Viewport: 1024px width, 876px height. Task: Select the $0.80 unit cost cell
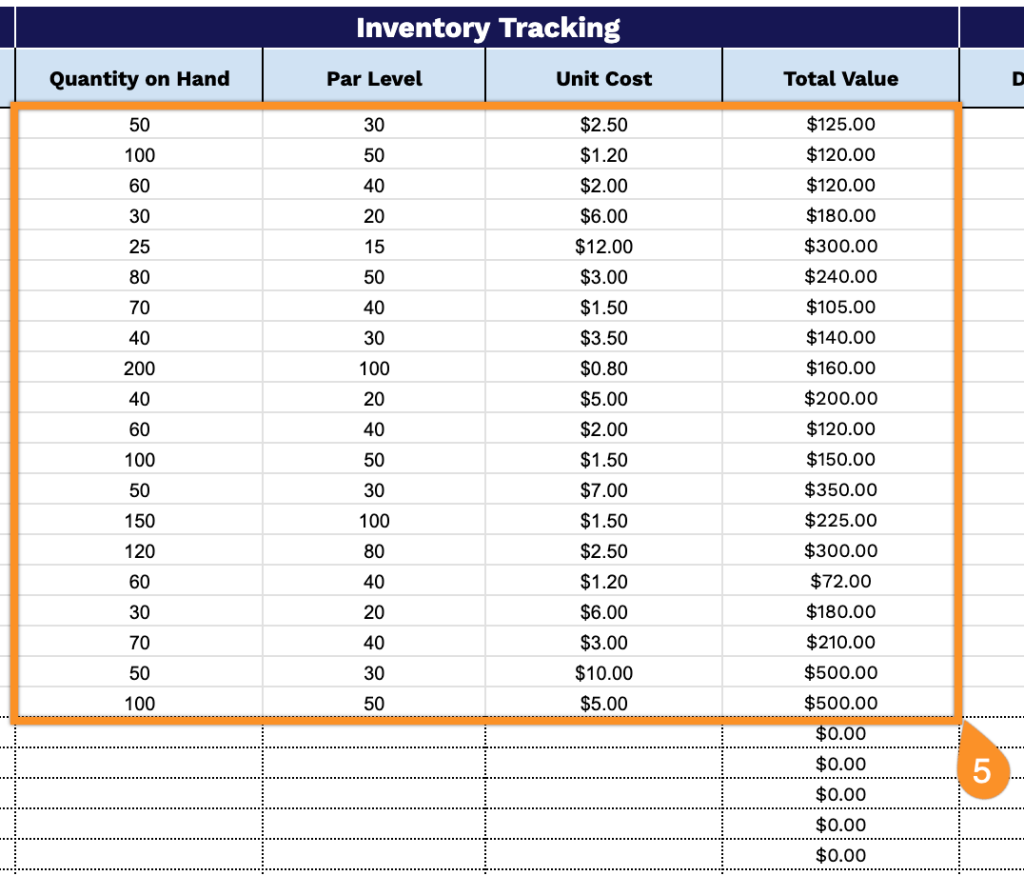(x=604, y=369)
